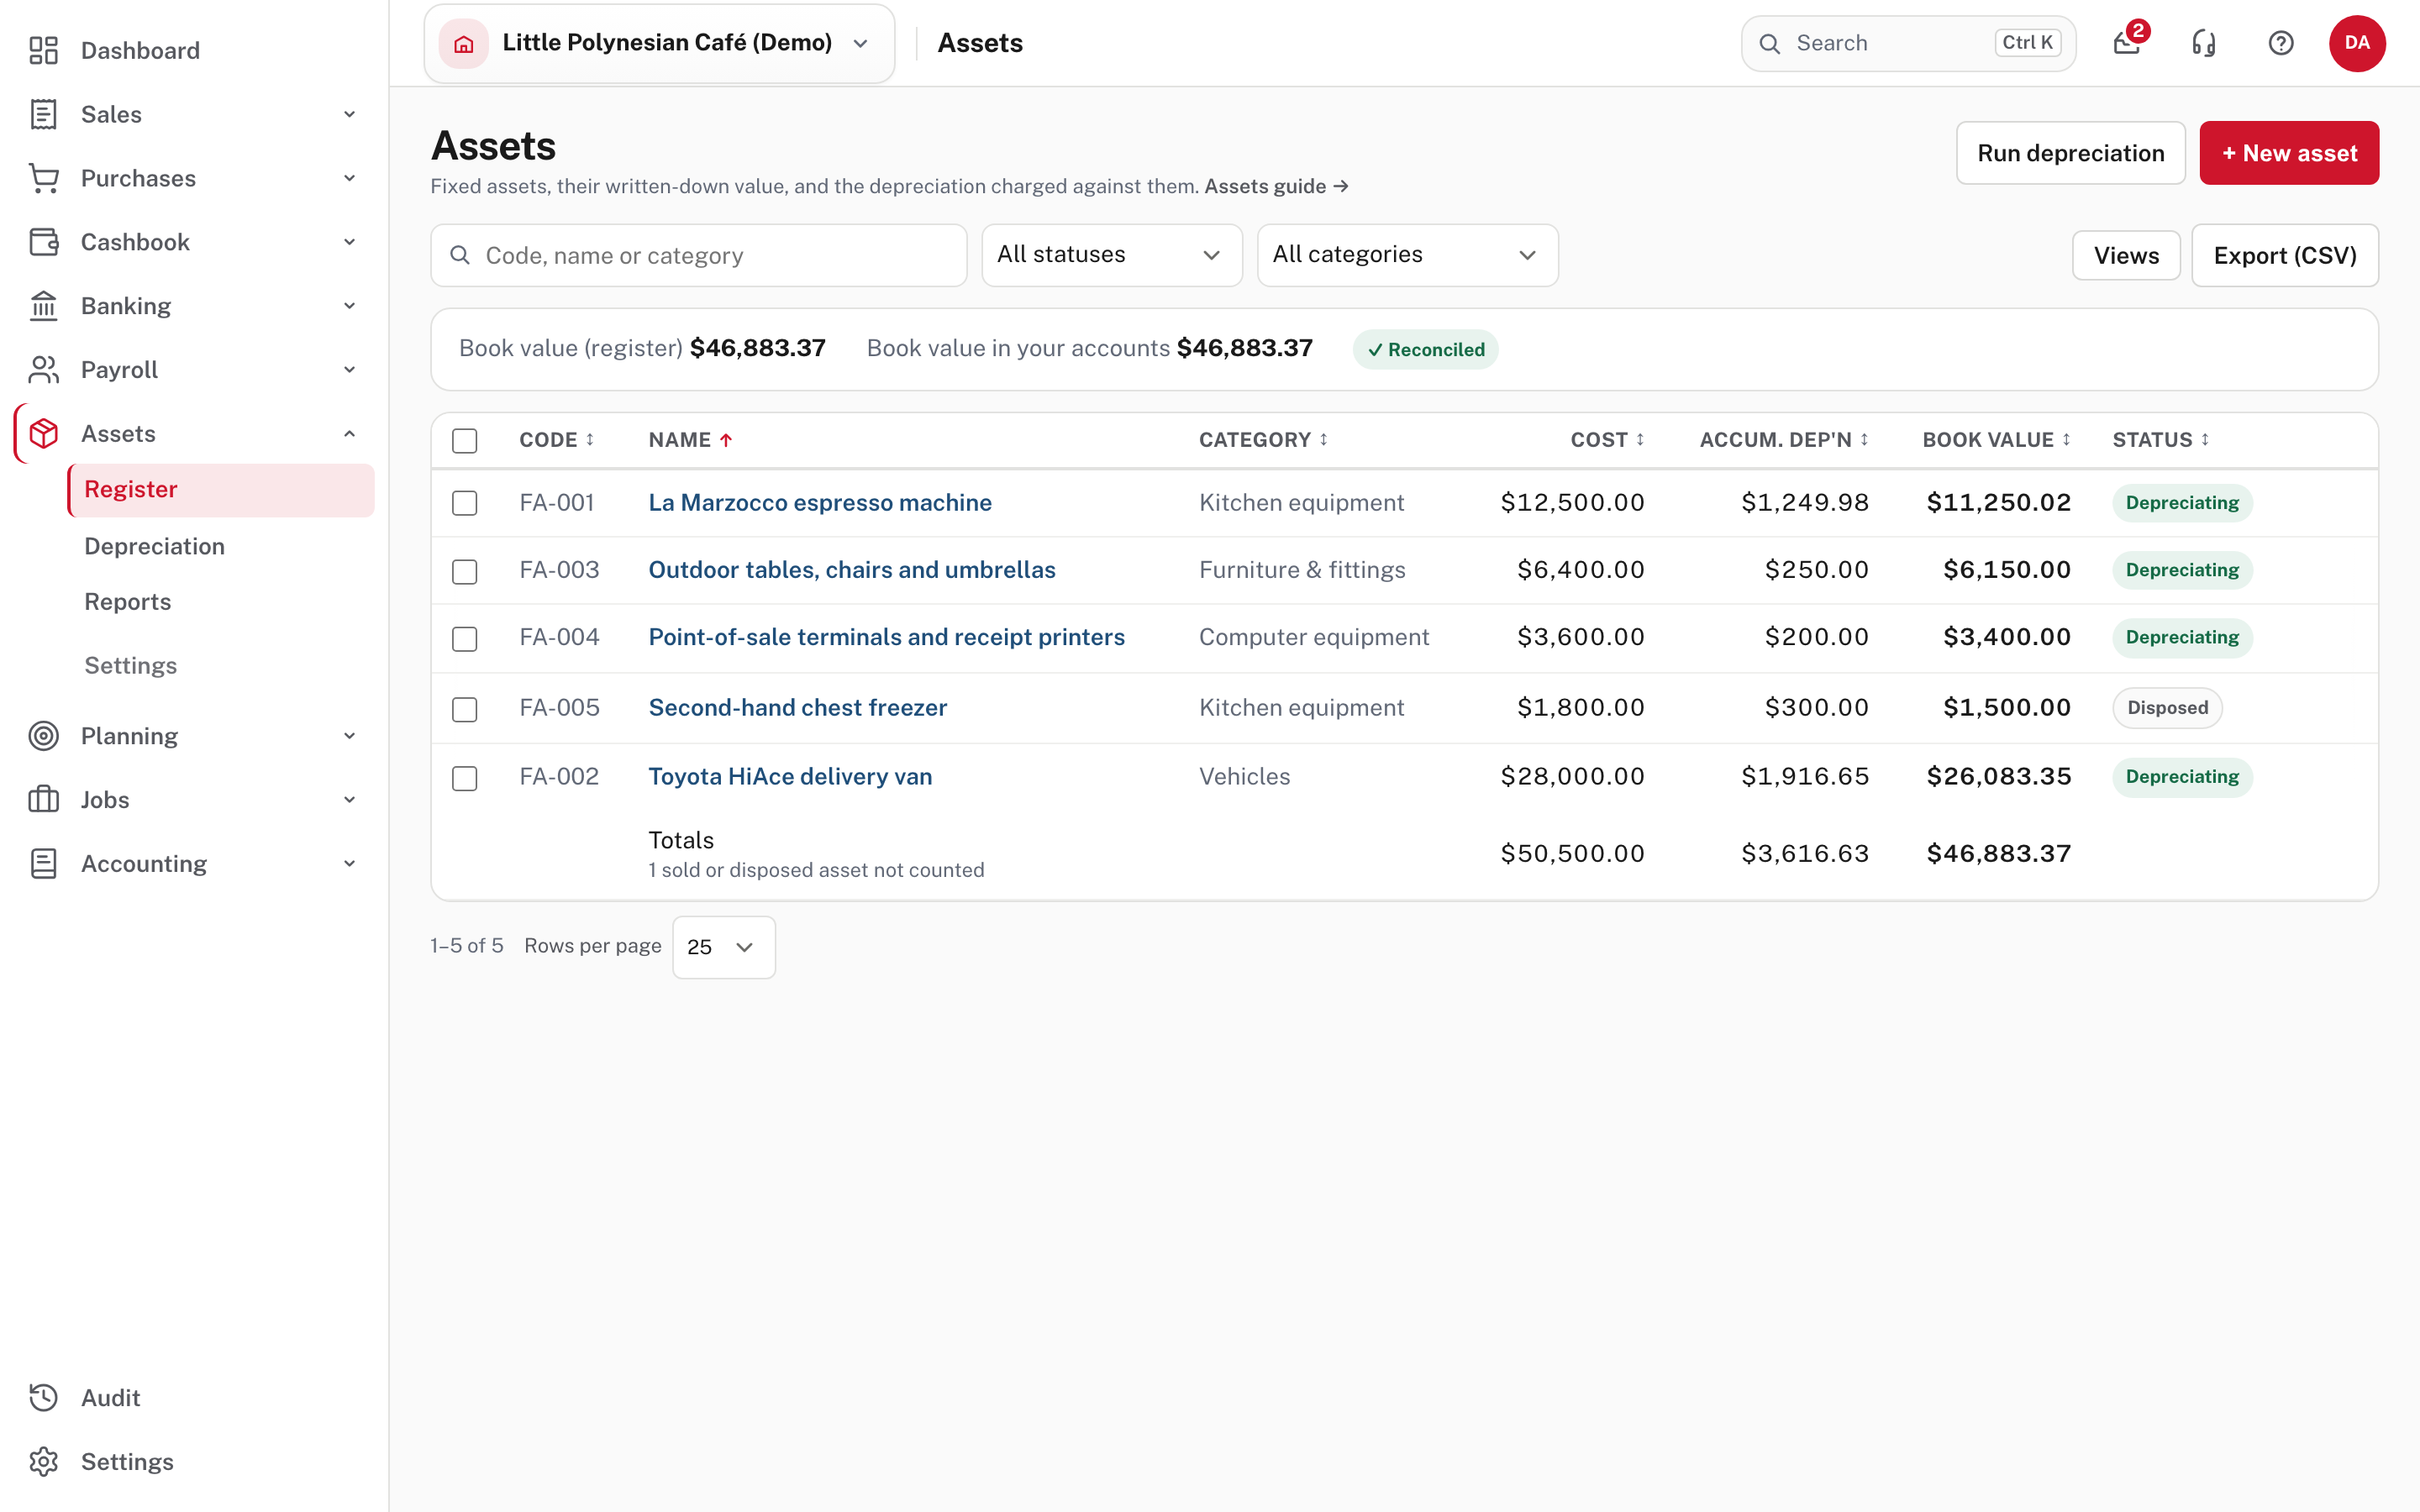Click the Planning target icon
2420x1512 pixels.
43,736
